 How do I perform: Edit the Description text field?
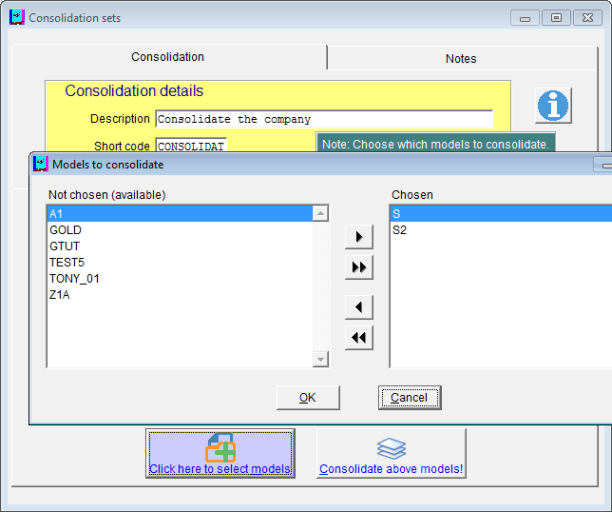click(x=324, y=119)
